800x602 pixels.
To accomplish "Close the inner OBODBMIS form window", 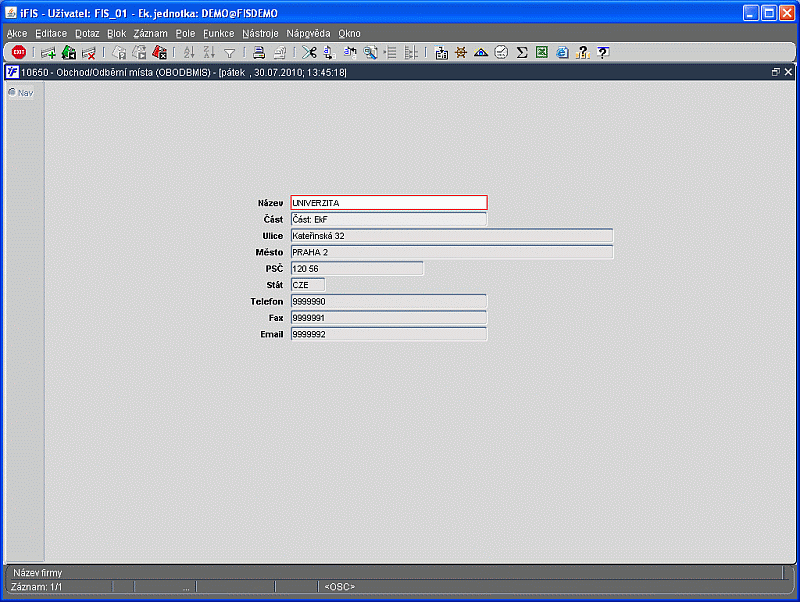I will coord(788,72).
